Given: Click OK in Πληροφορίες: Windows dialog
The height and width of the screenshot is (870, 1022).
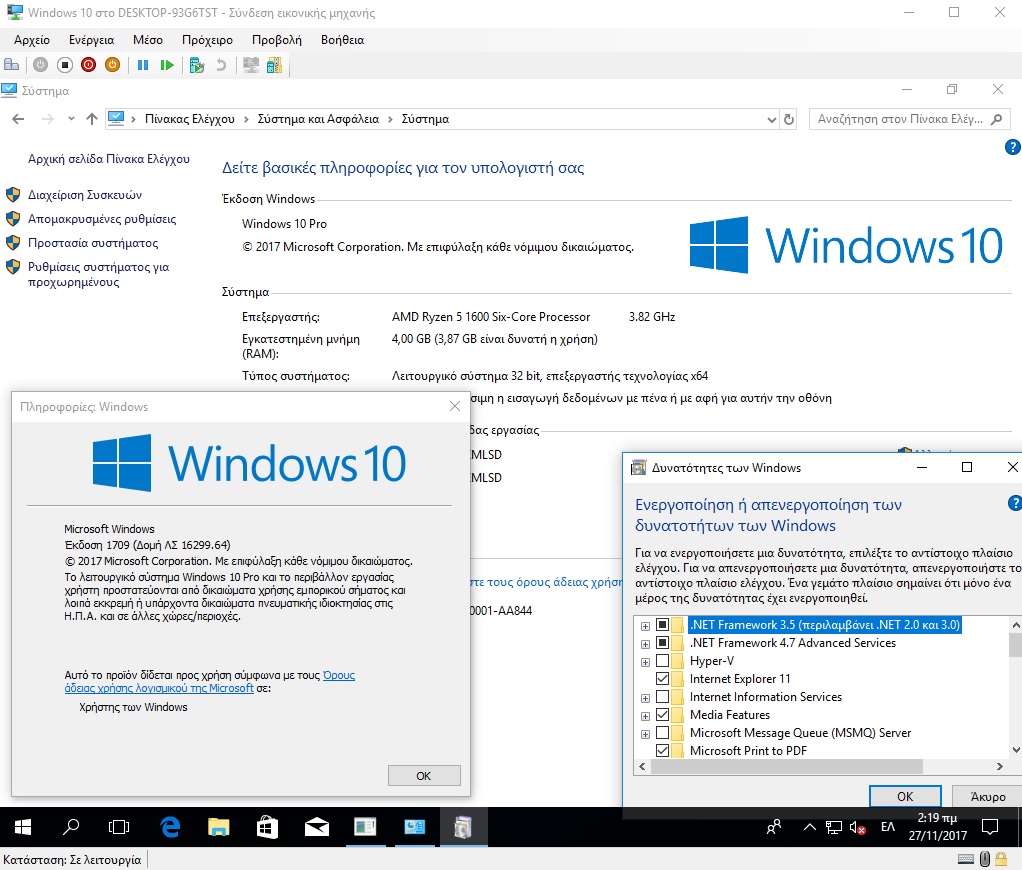Looking at the screenshot, I should (424, 776).
